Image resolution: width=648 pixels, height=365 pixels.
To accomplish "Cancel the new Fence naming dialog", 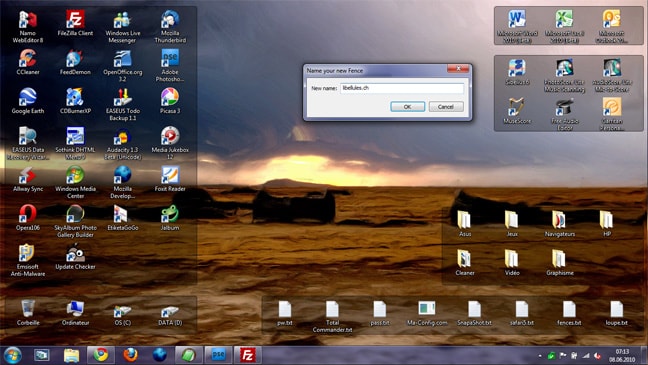I will 446,107.
